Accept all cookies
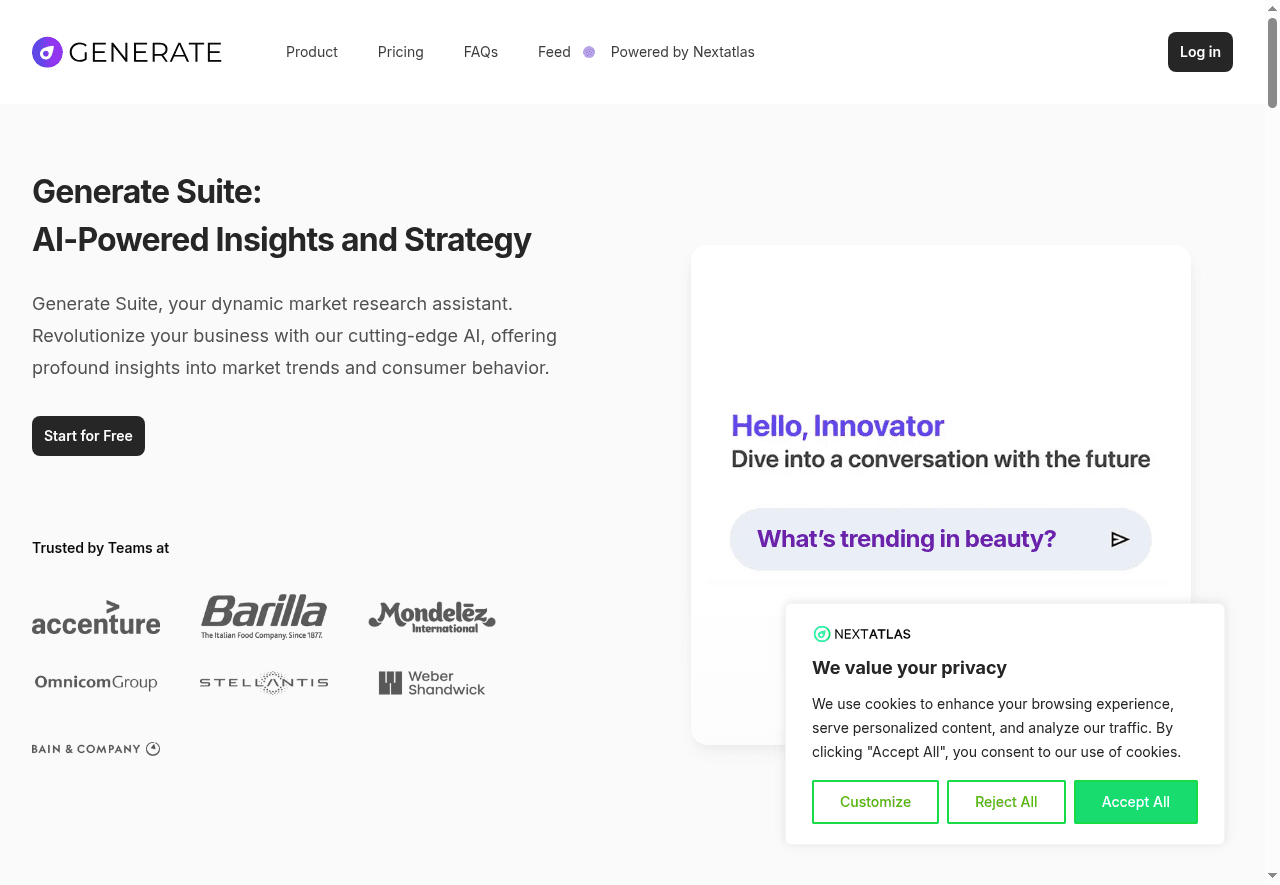 click(x=1135, y=802)
